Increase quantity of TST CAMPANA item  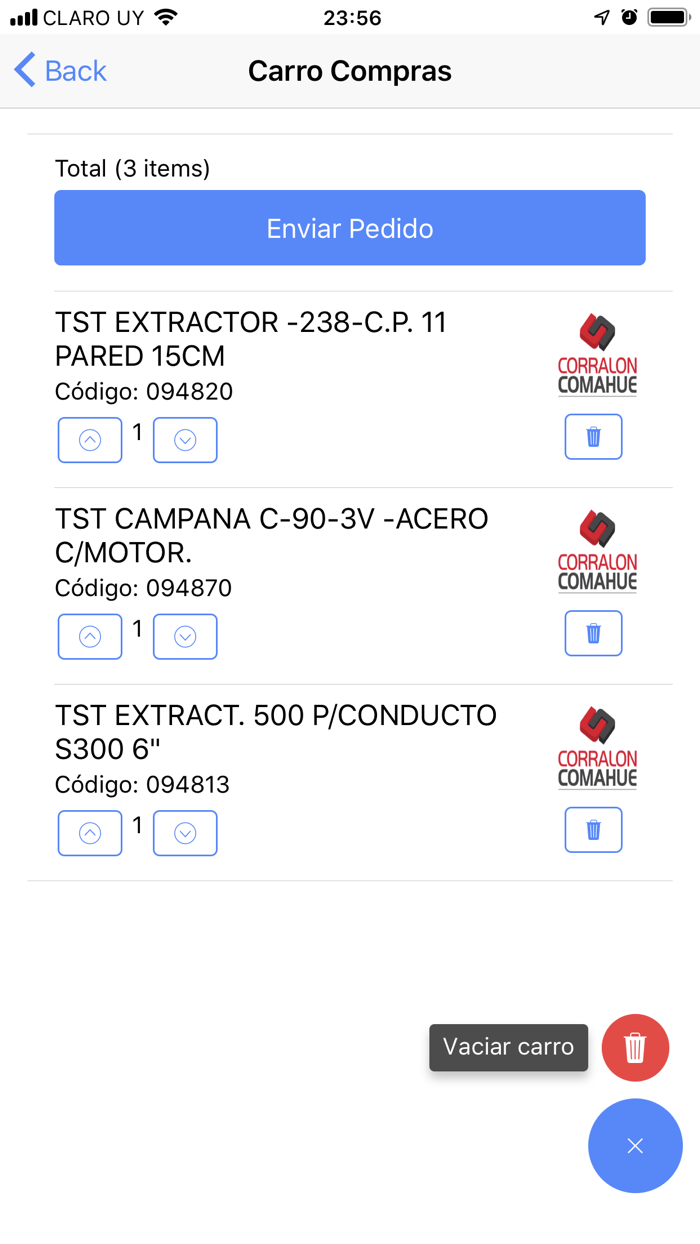90,637
